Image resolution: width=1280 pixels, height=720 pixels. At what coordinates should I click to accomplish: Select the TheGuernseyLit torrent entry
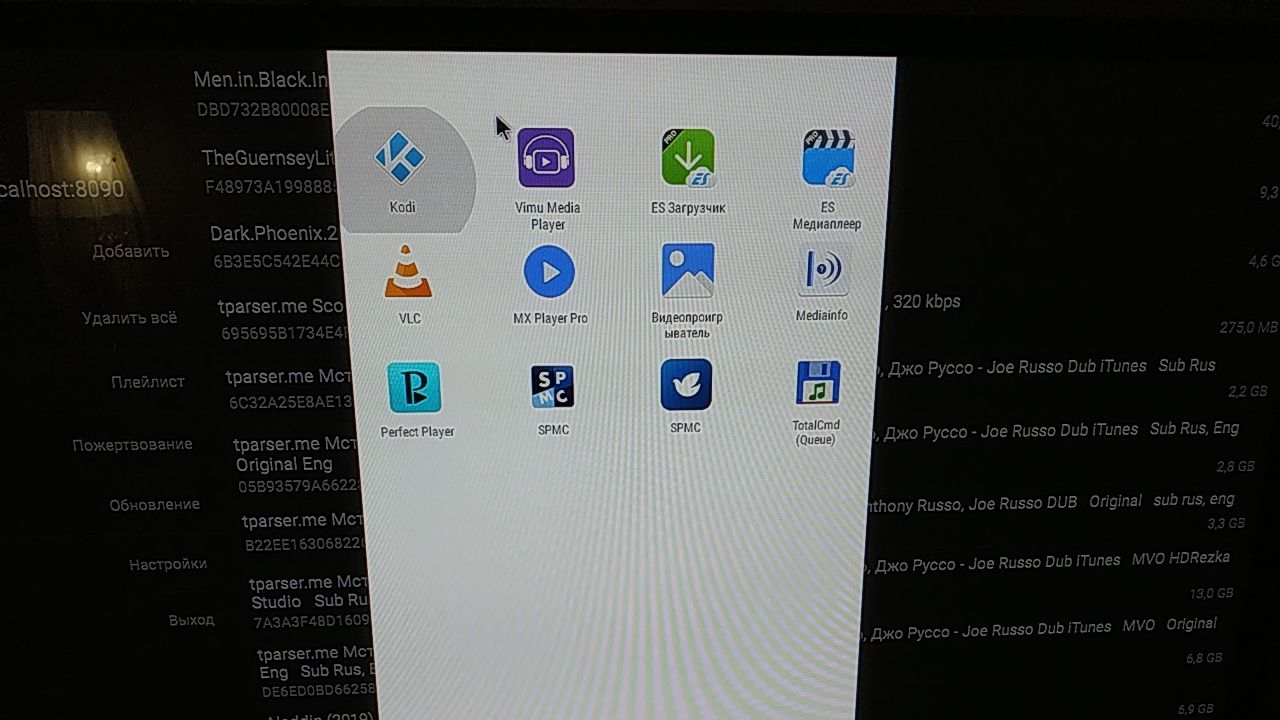click(269, 171)
